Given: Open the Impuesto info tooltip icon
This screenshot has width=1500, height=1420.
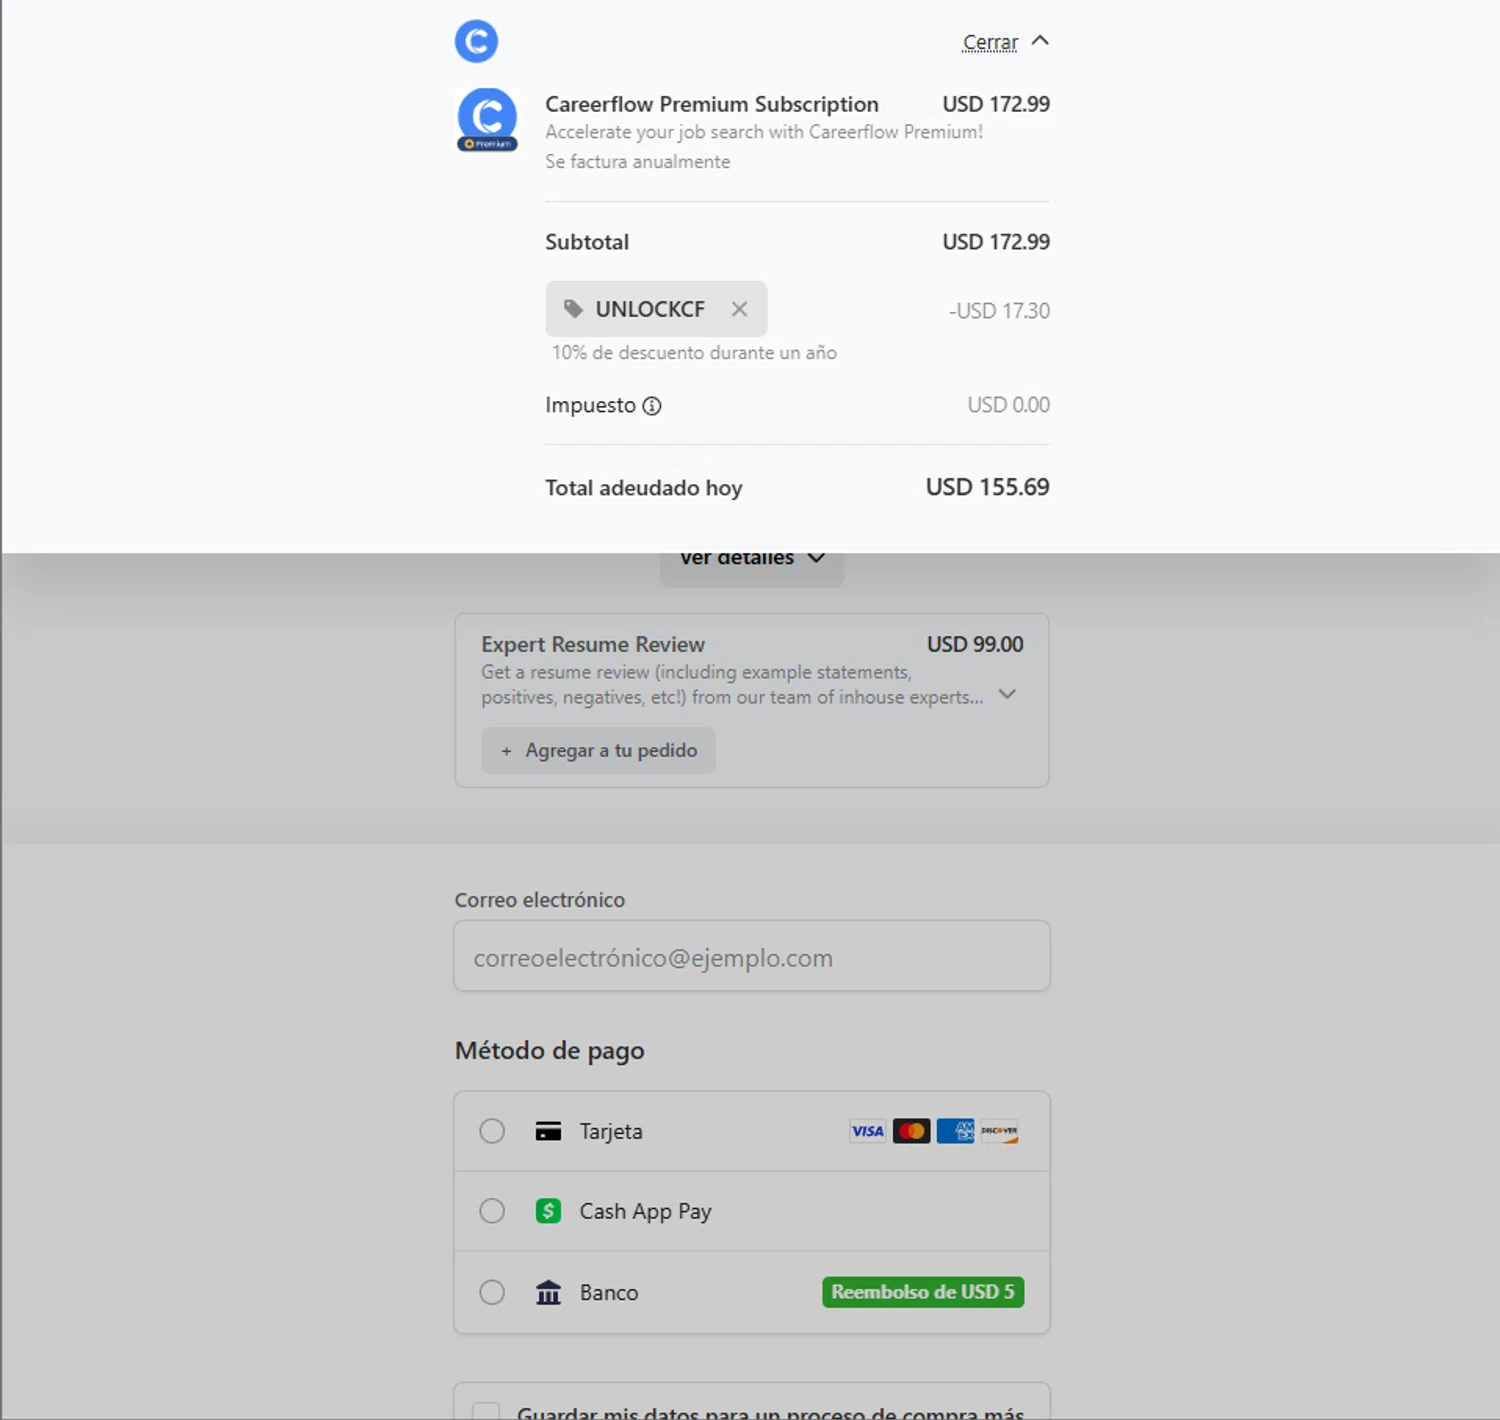Looking at the screenshot, I should [x=652, y=406].
